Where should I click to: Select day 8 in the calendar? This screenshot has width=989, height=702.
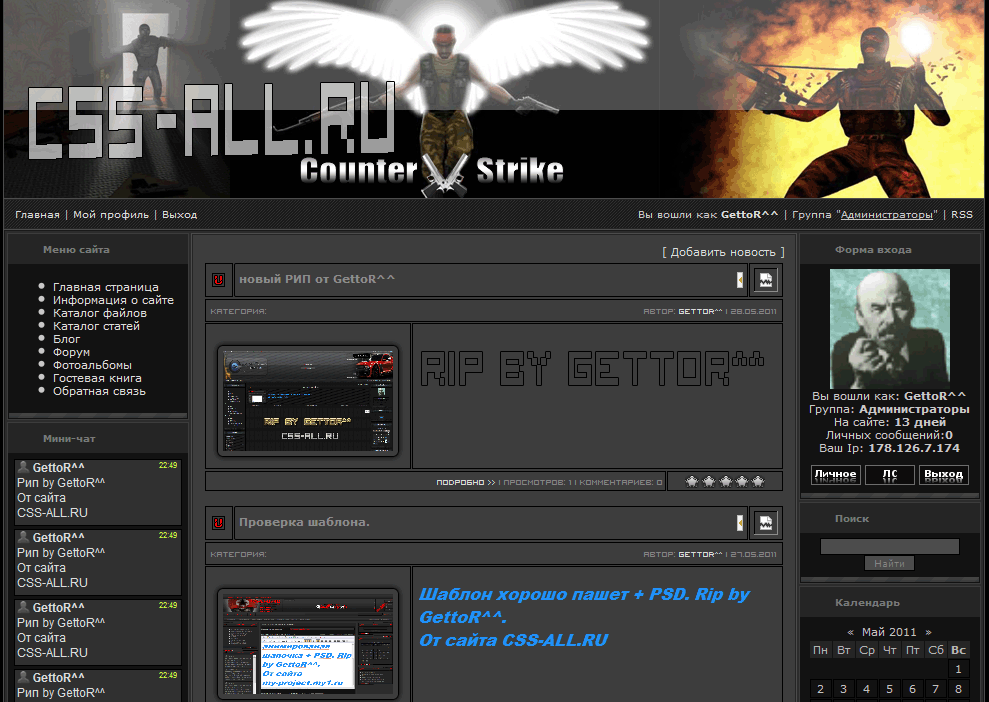pyautogui.click(x=959, y=689)
